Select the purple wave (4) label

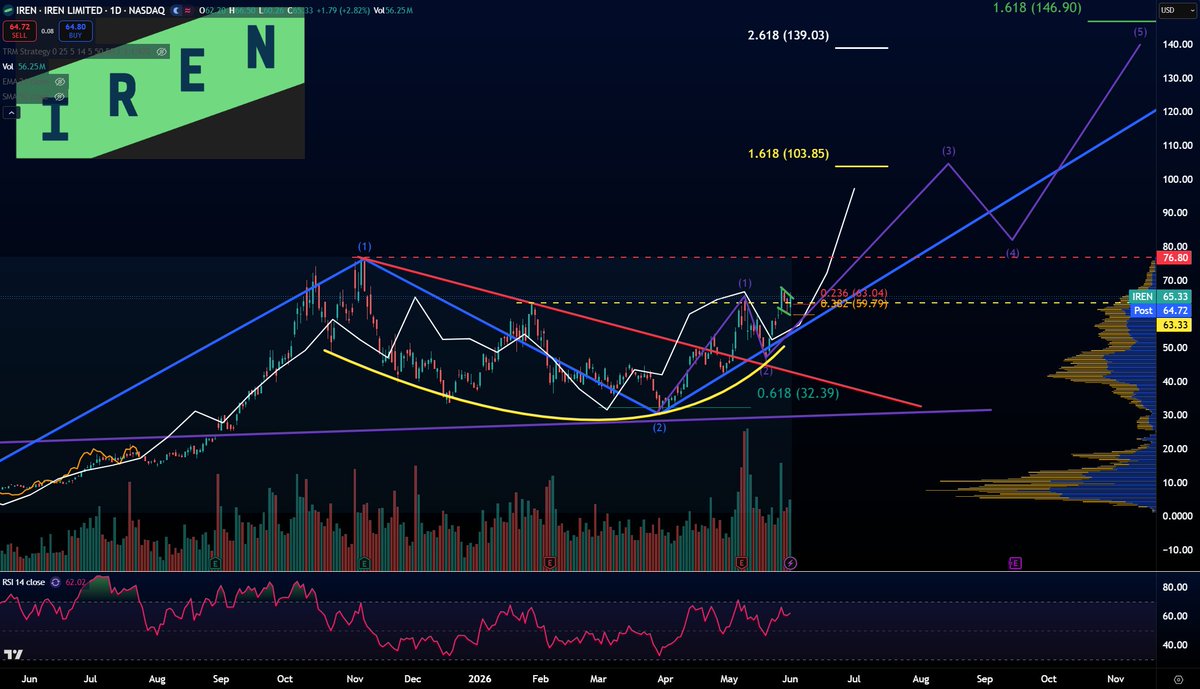[x=1012, y=254]
